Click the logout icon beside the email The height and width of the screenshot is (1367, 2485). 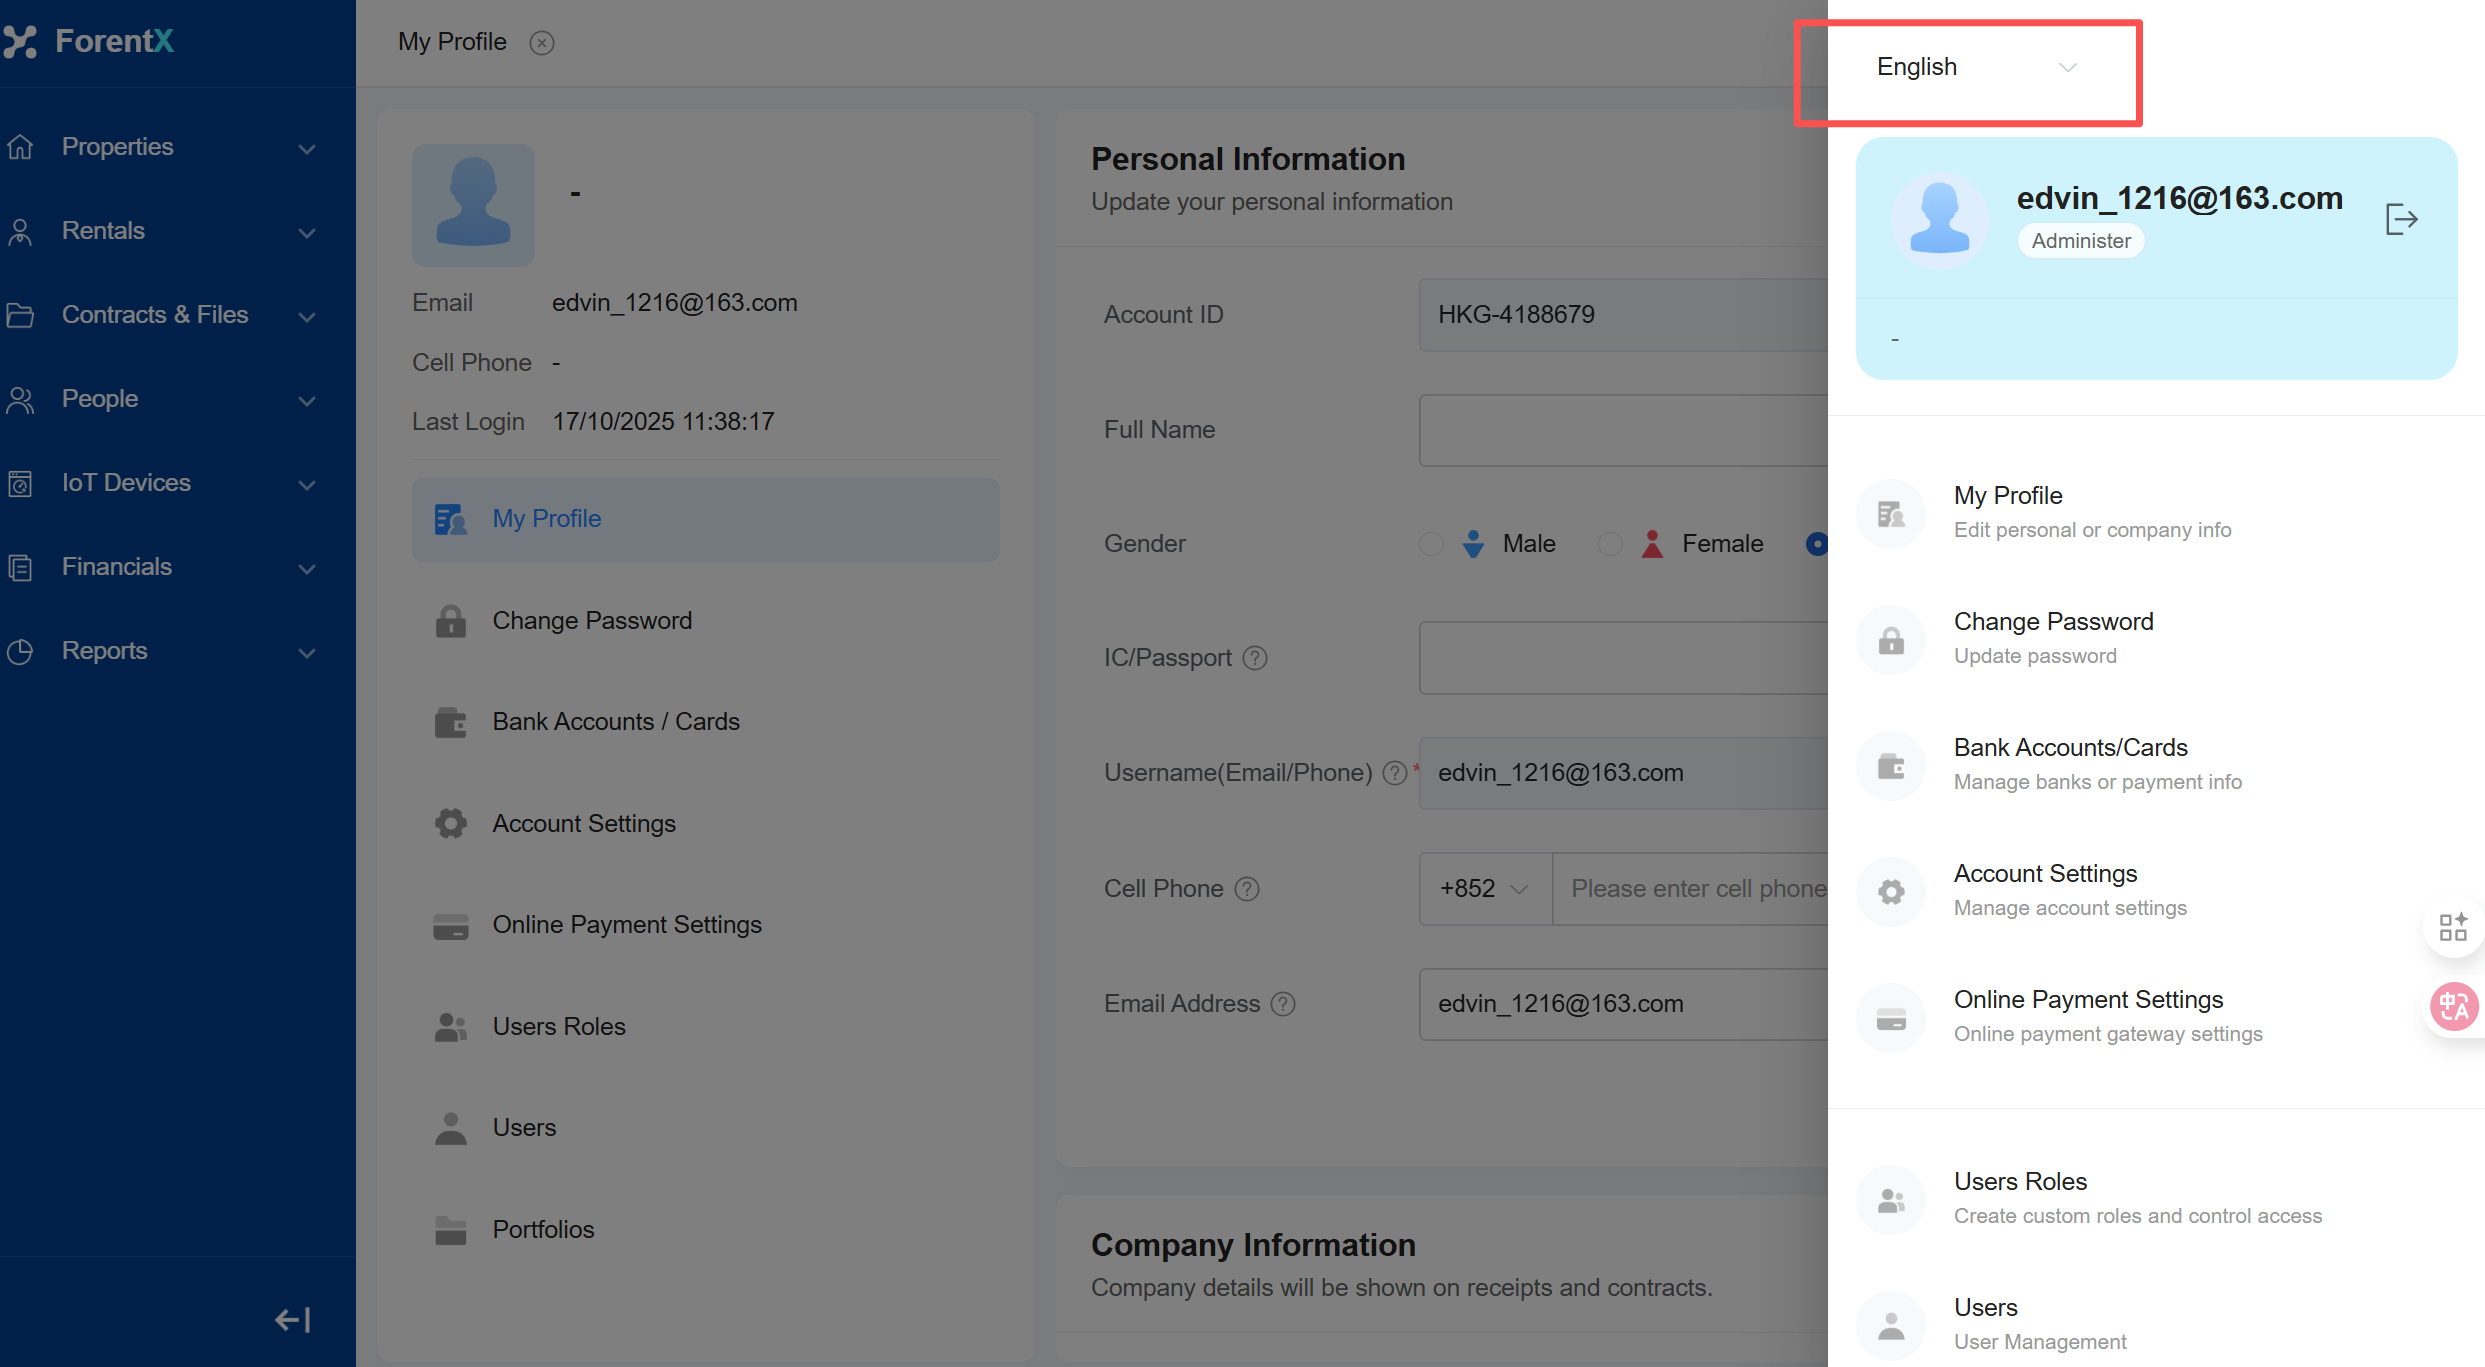pos(2400,219)
